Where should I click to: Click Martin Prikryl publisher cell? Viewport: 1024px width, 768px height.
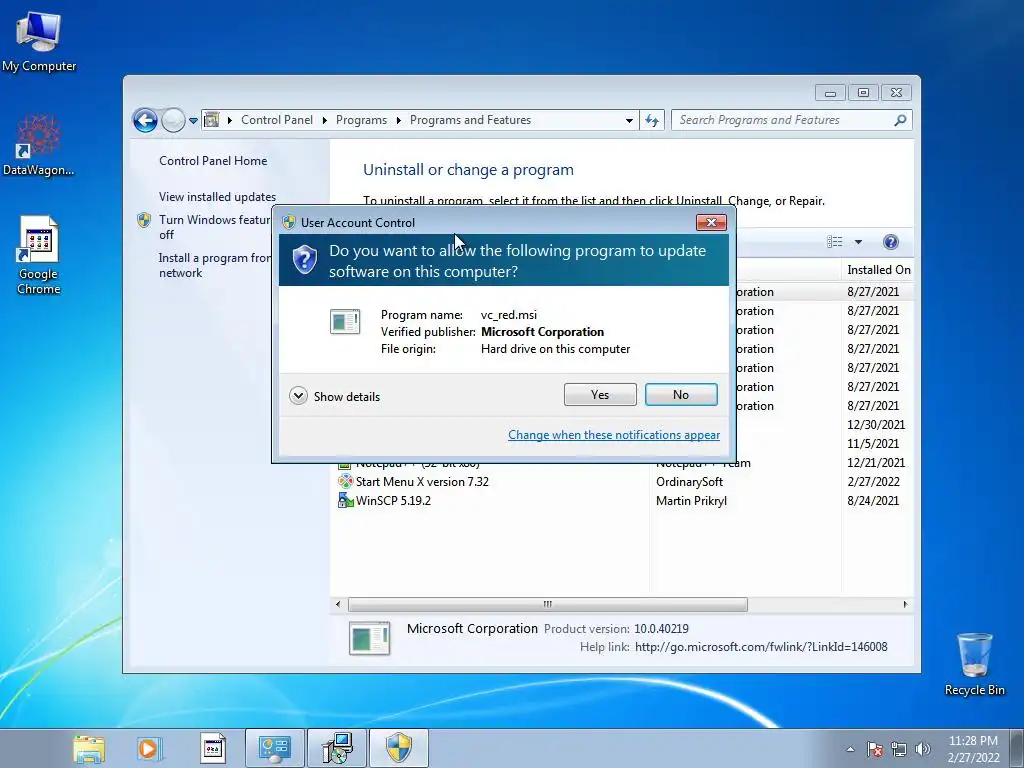(x=691, y=501)
